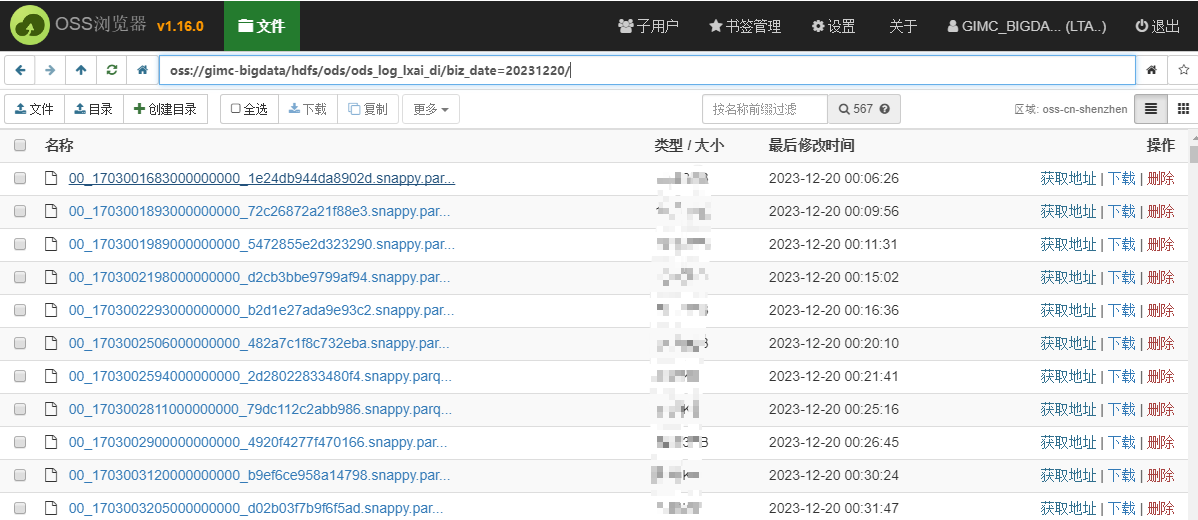Click file icon of 72c26872a21f88e3 file
Viewport: 1198px width, 520px height.
coord(51,212)
